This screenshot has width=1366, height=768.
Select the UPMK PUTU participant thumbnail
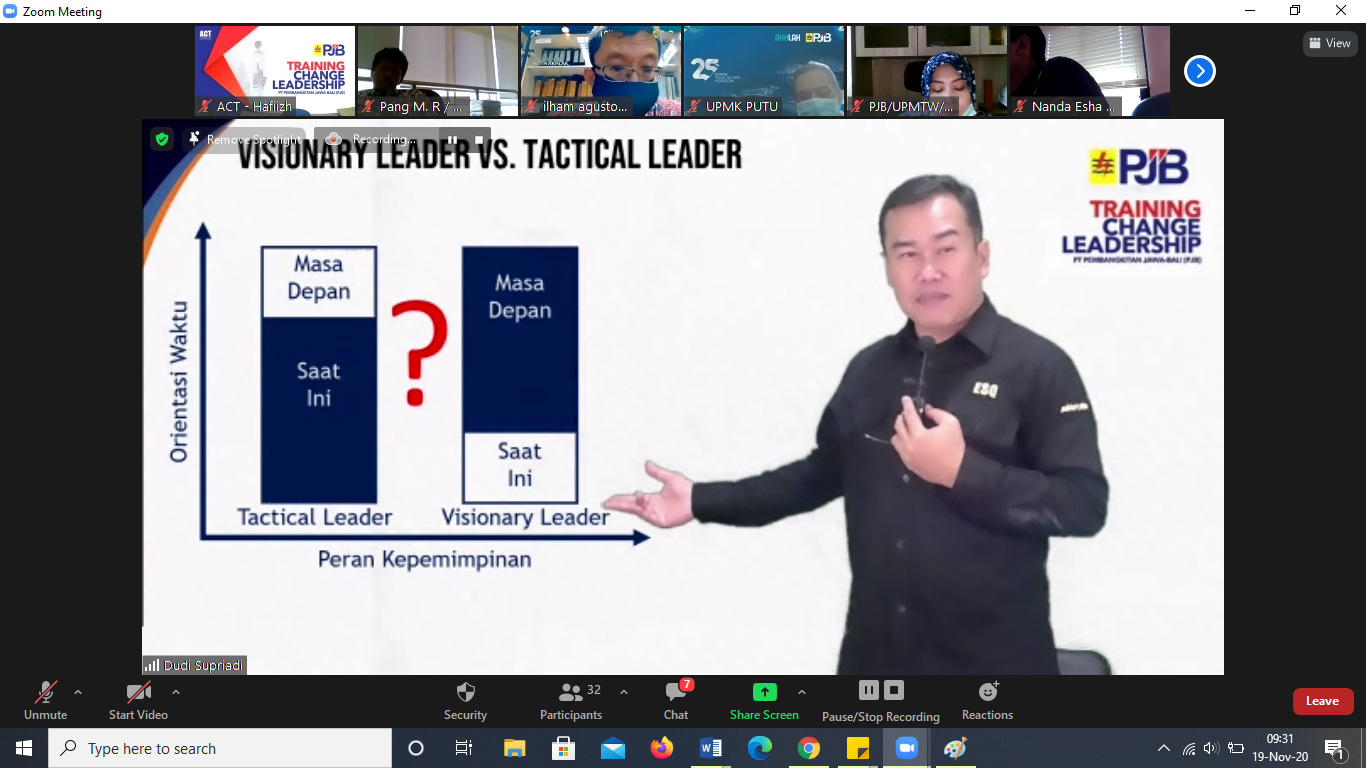tap(764, 71)
